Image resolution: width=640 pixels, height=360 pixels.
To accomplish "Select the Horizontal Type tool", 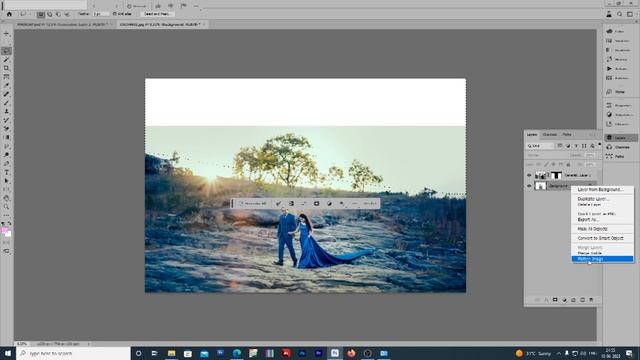I will point(6,172).
